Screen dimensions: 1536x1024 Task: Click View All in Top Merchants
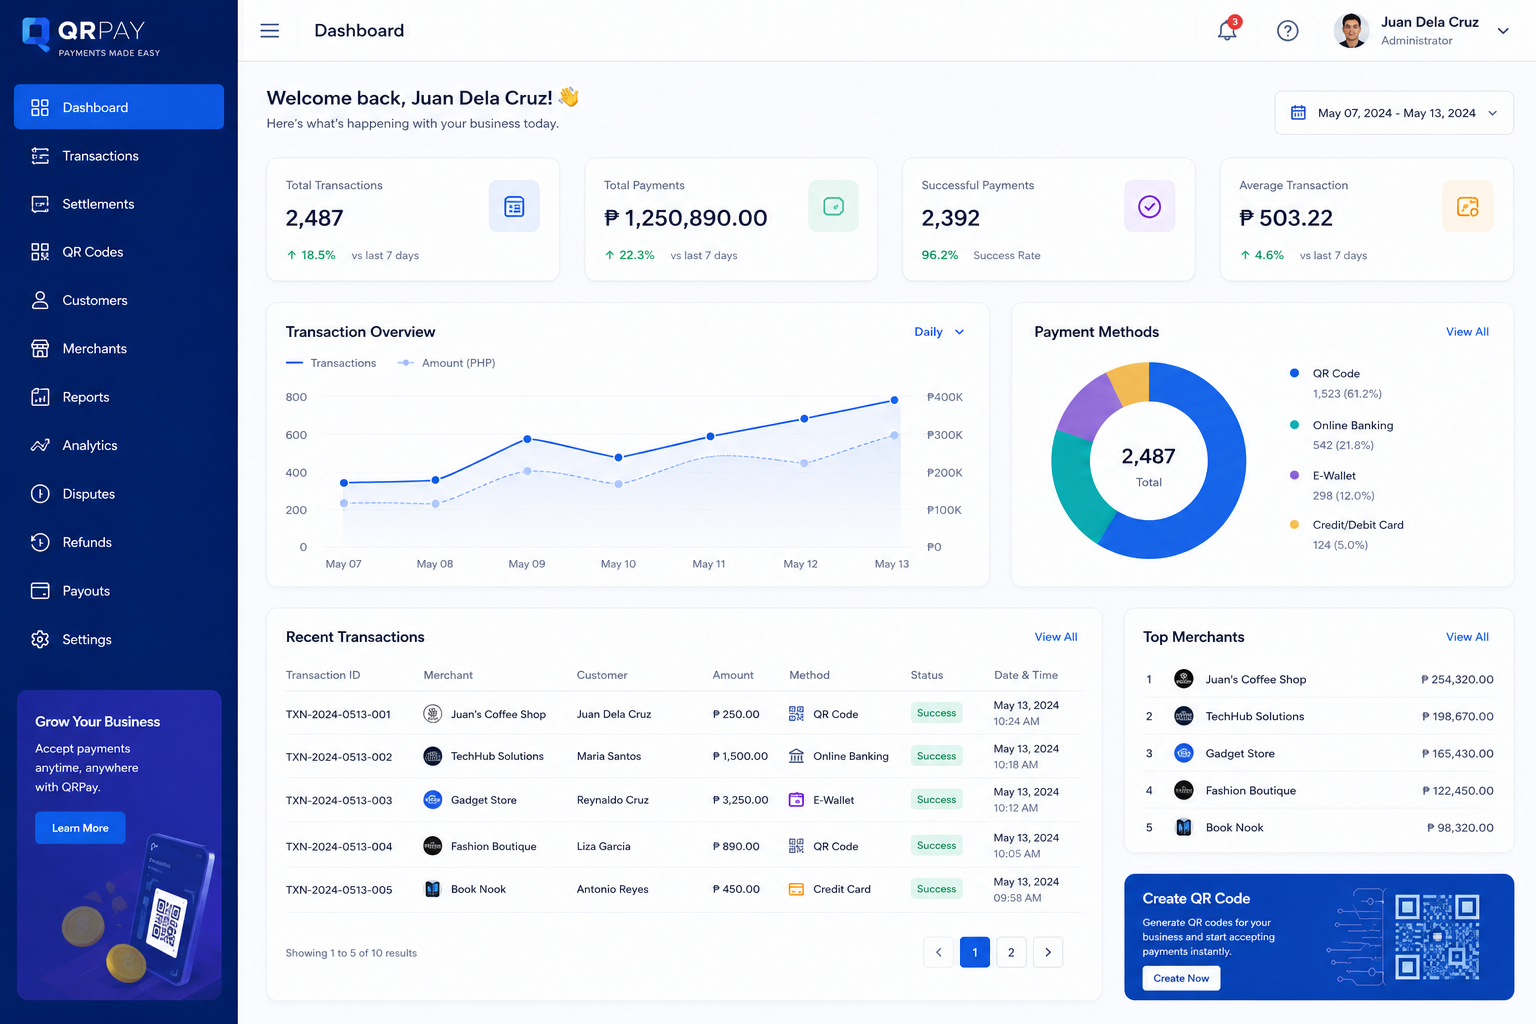[x=1467, y=637]
